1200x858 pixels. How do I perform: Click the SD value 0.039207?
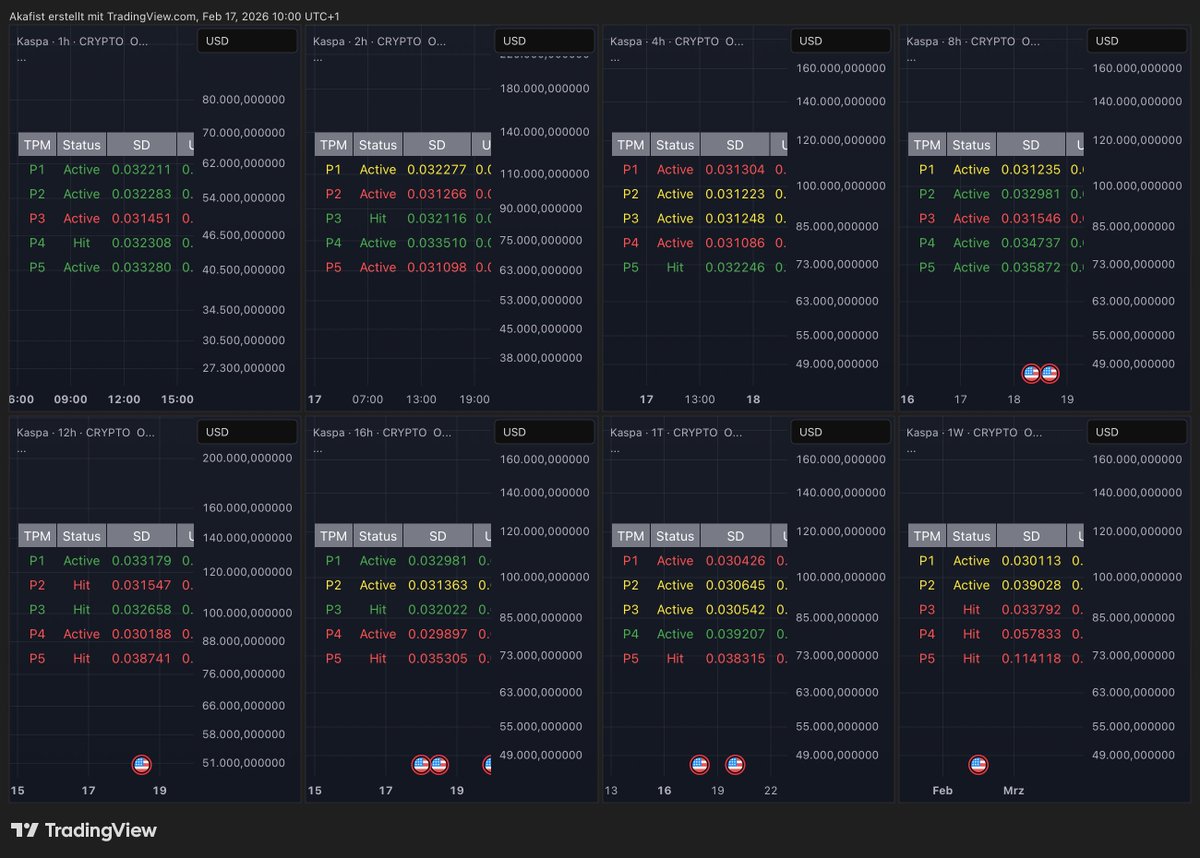click(x=735, y=634)
